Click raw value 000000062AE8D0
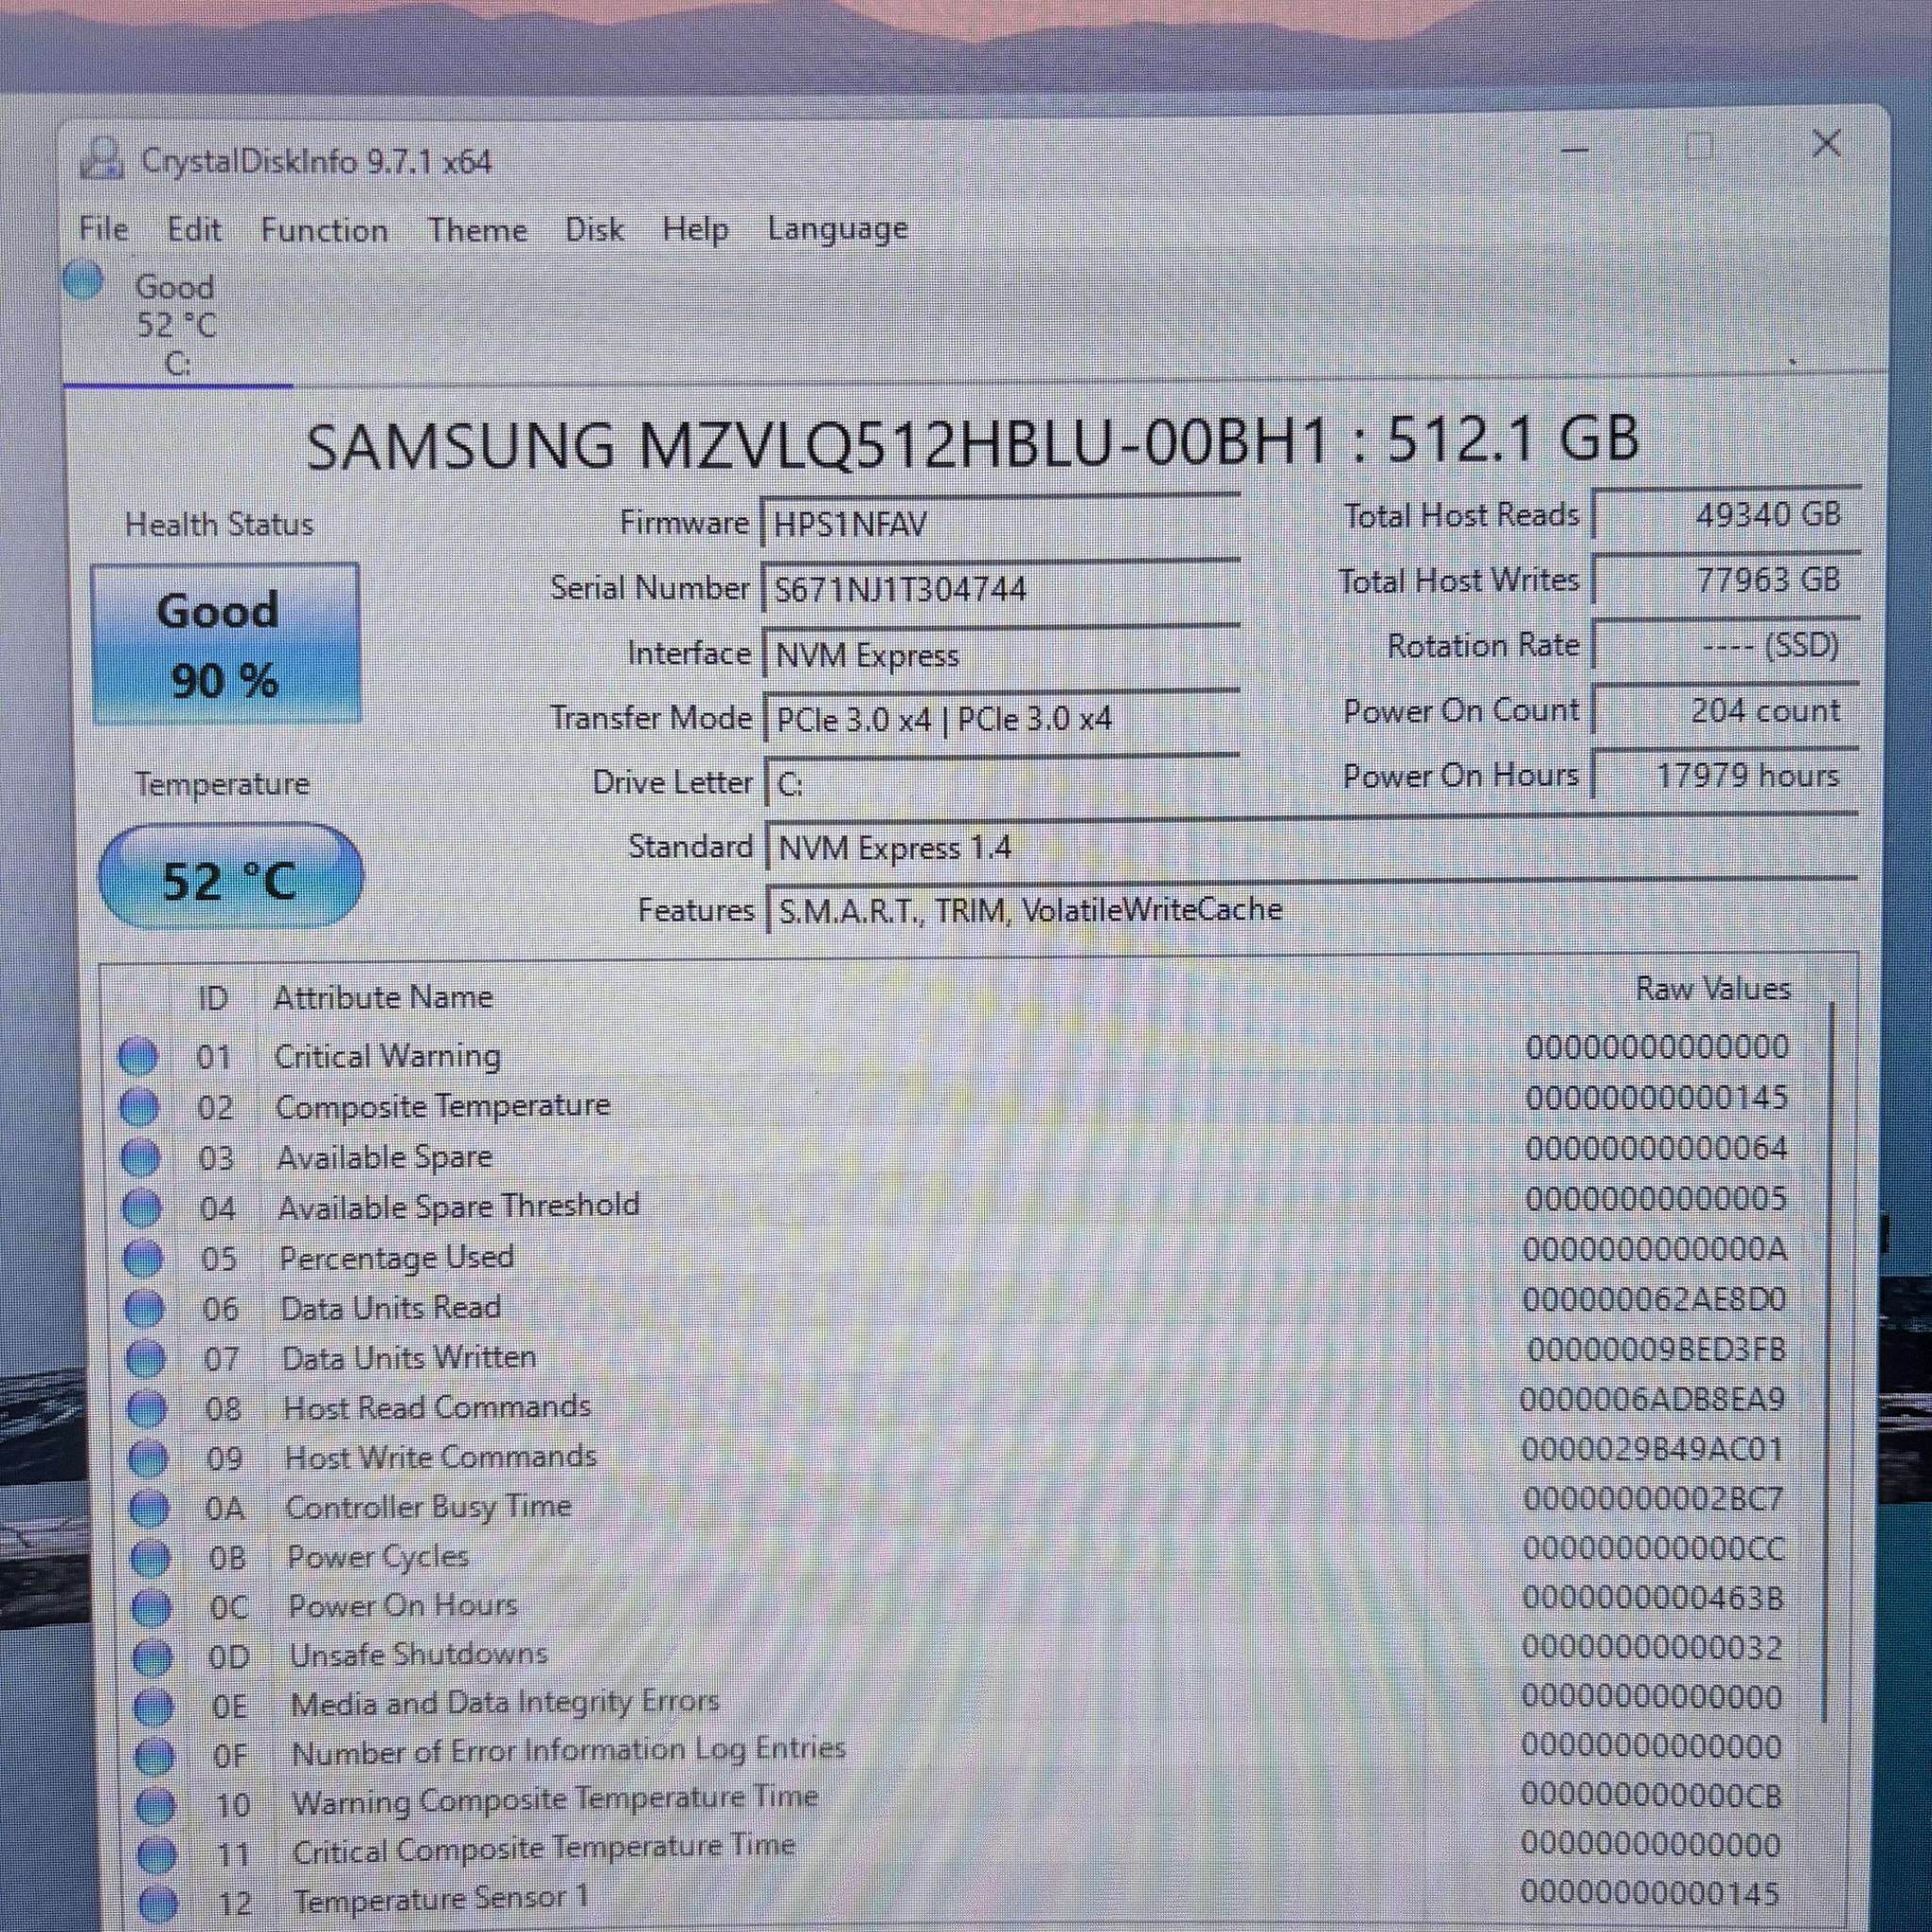 1654,1300
